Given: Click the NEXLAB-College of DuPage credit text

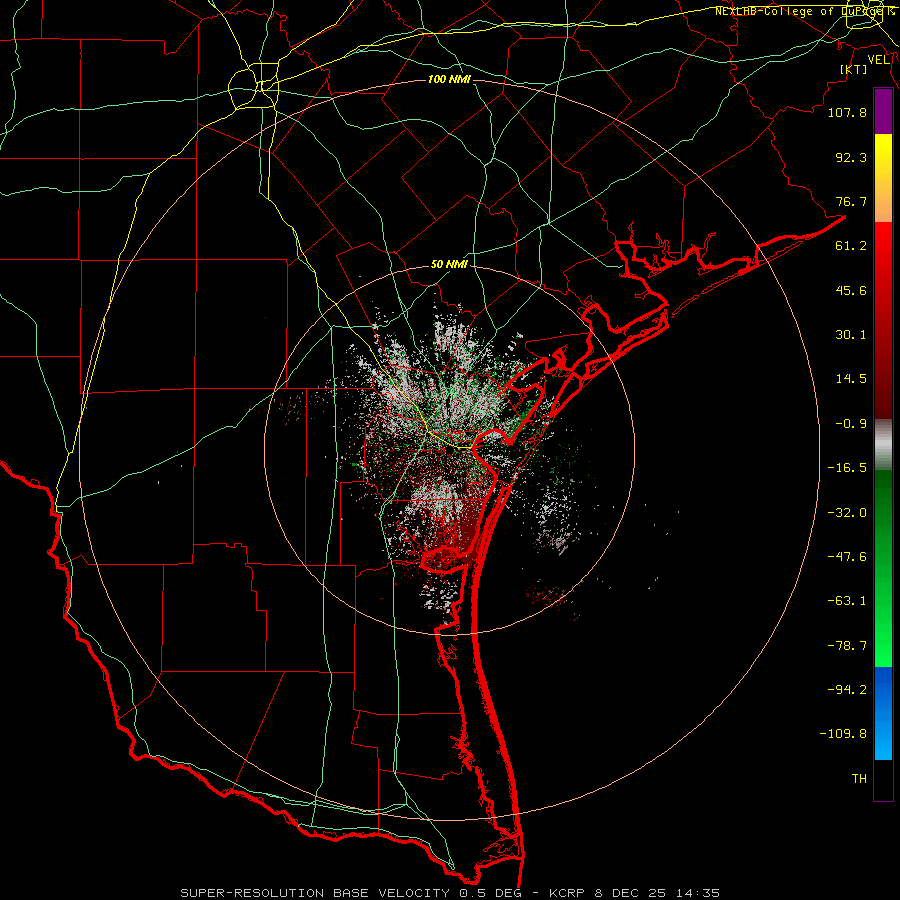Looking at the screenshot, I should click(x=805, y=11).
